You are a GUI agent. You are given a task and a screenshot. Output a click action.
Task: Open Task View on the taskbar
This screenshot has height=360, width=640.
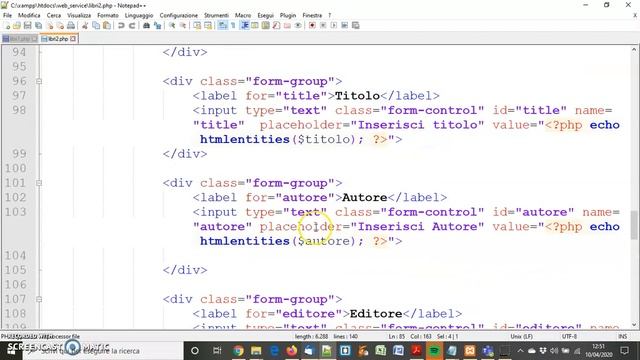click(217, 351)
